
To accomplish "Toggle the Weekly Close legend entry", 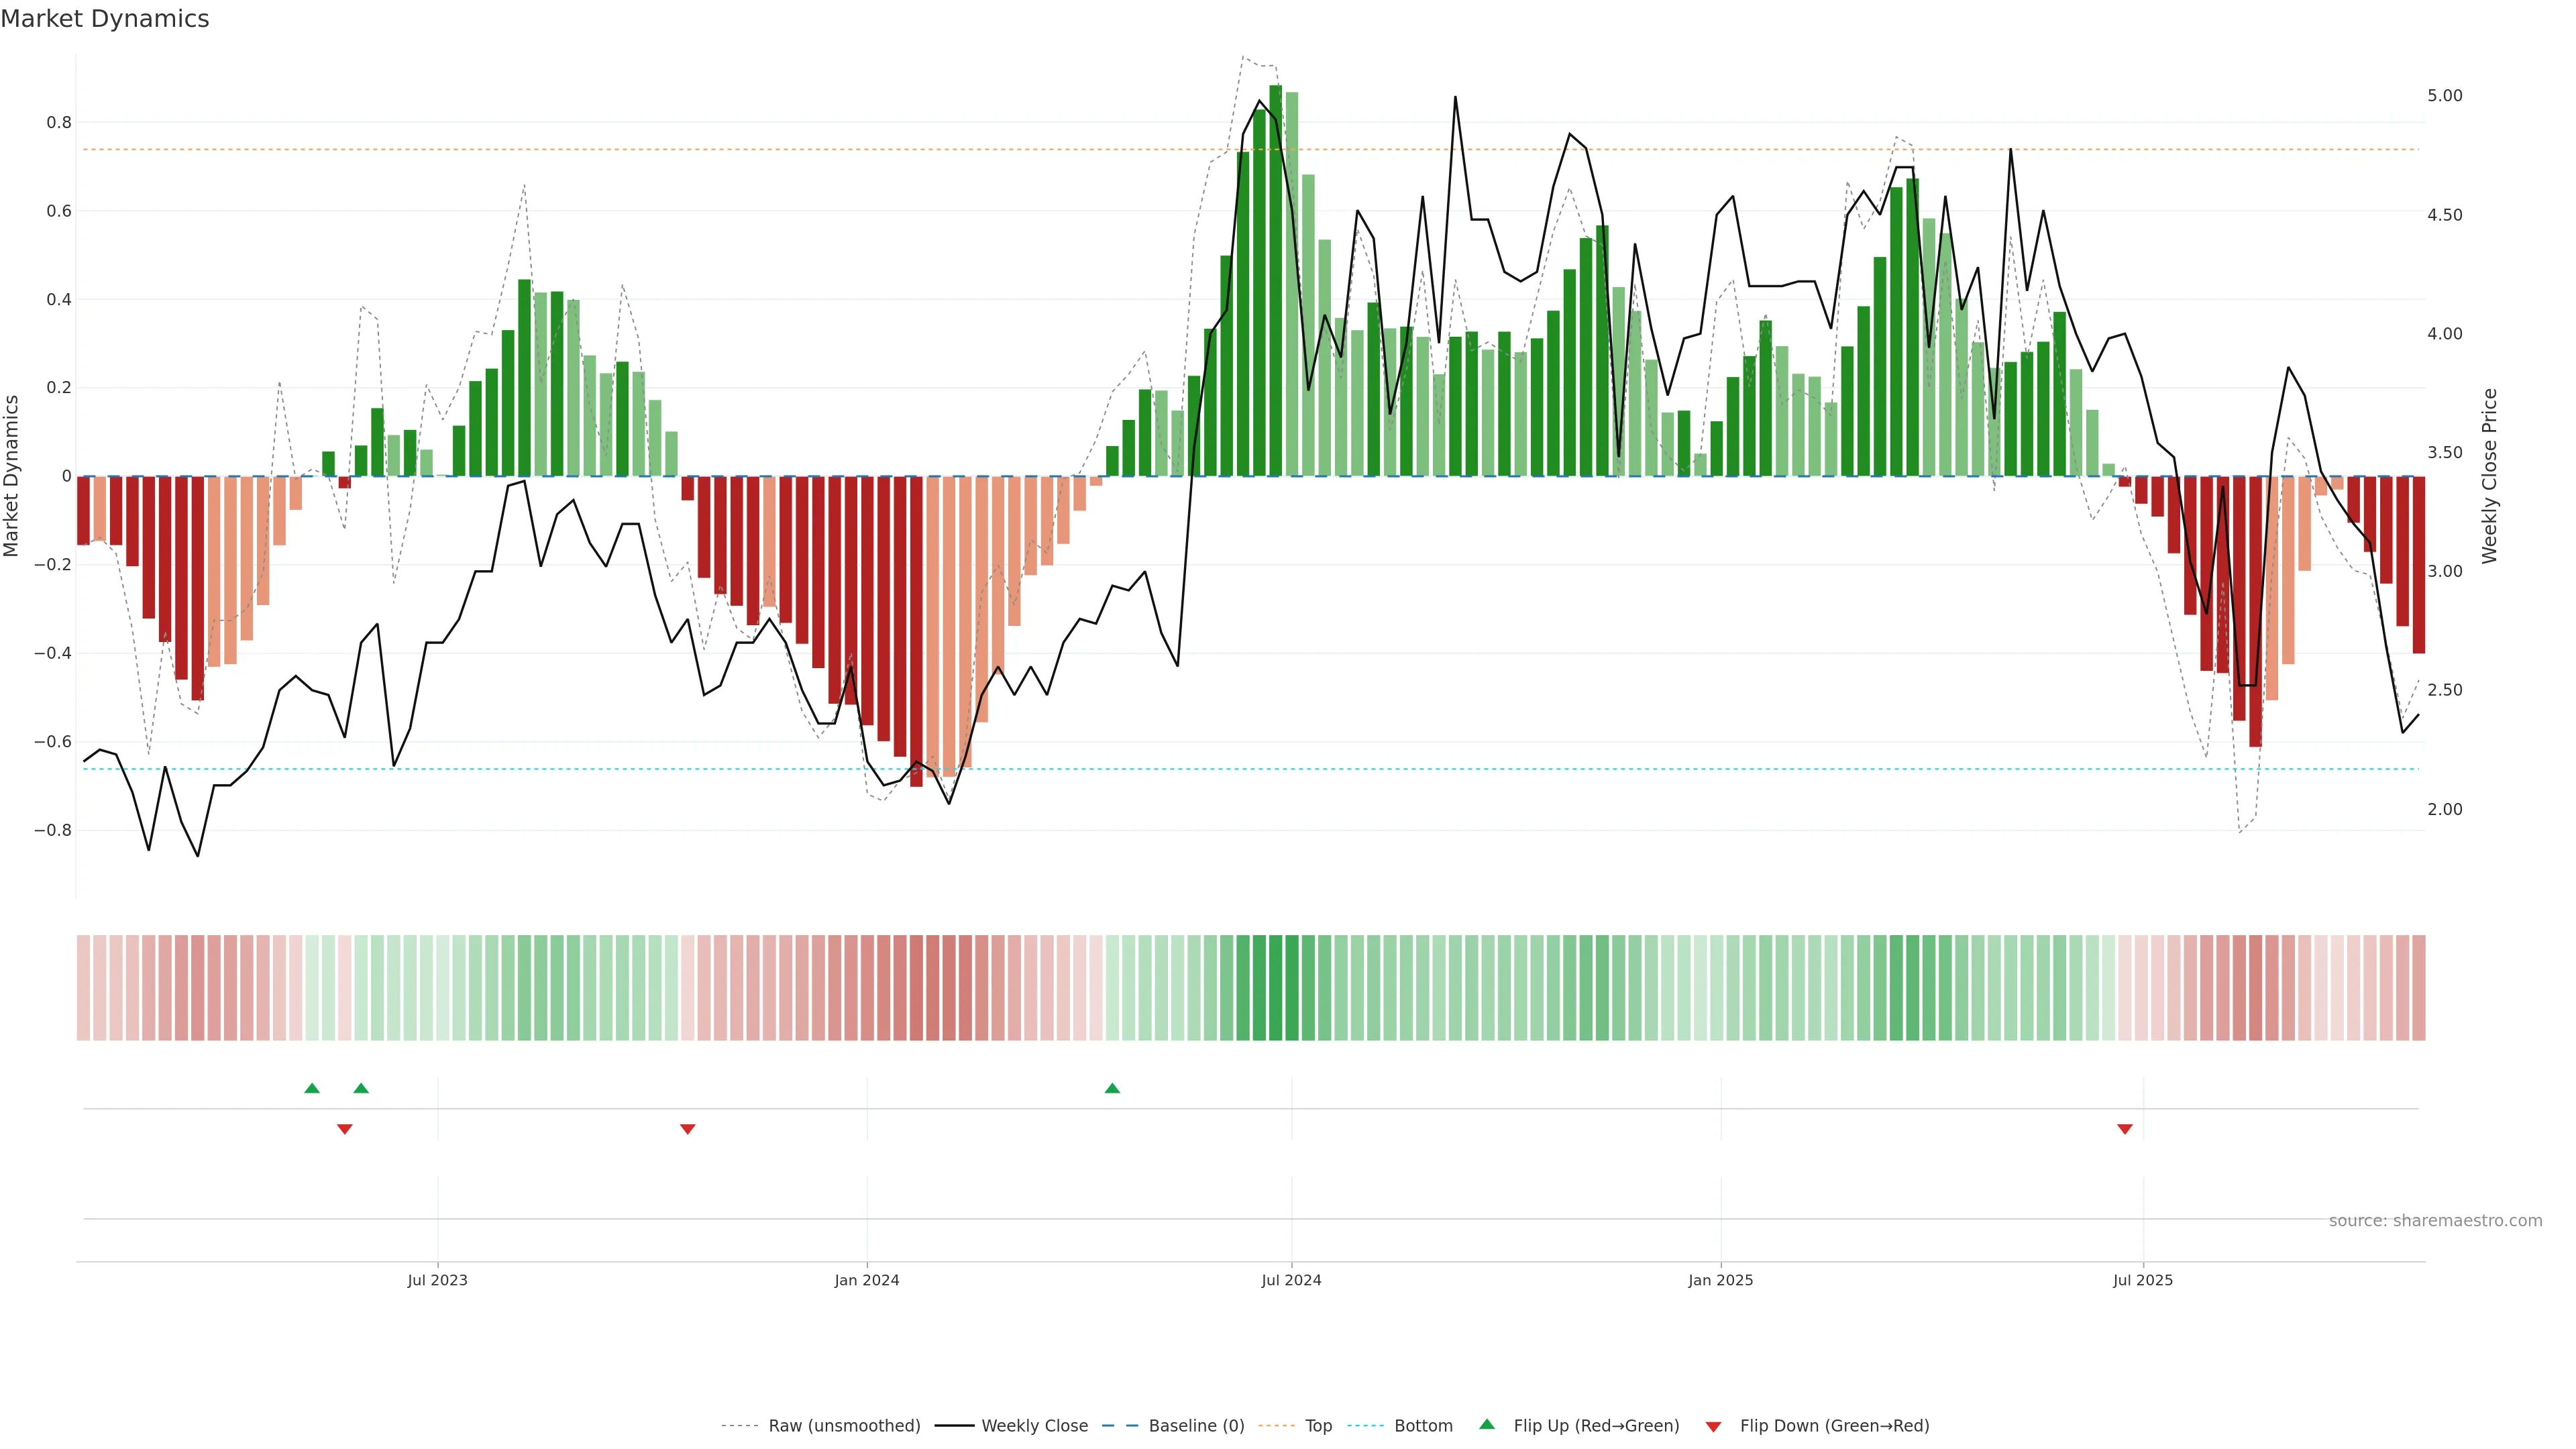I will 1034,1426.
